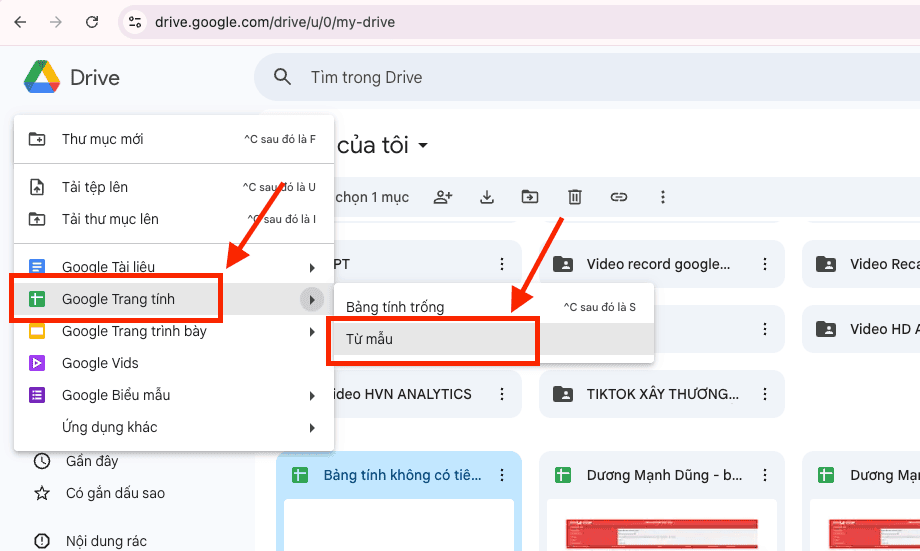
Task: Open more actions in the selection toolbar
Action: (x=662, y=197)
